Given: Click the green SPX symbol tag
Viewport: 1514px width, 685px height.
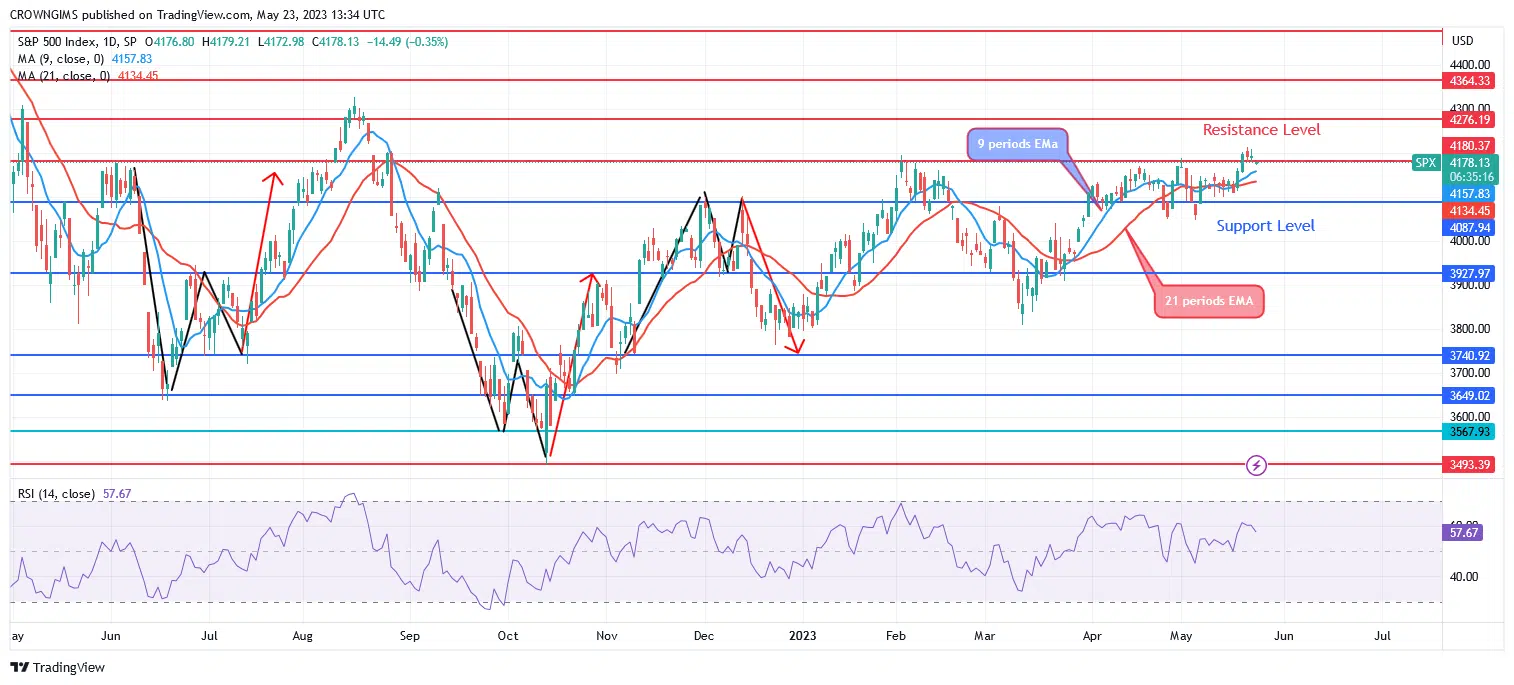Looking at the screenshot, I should pos(1426,162).
